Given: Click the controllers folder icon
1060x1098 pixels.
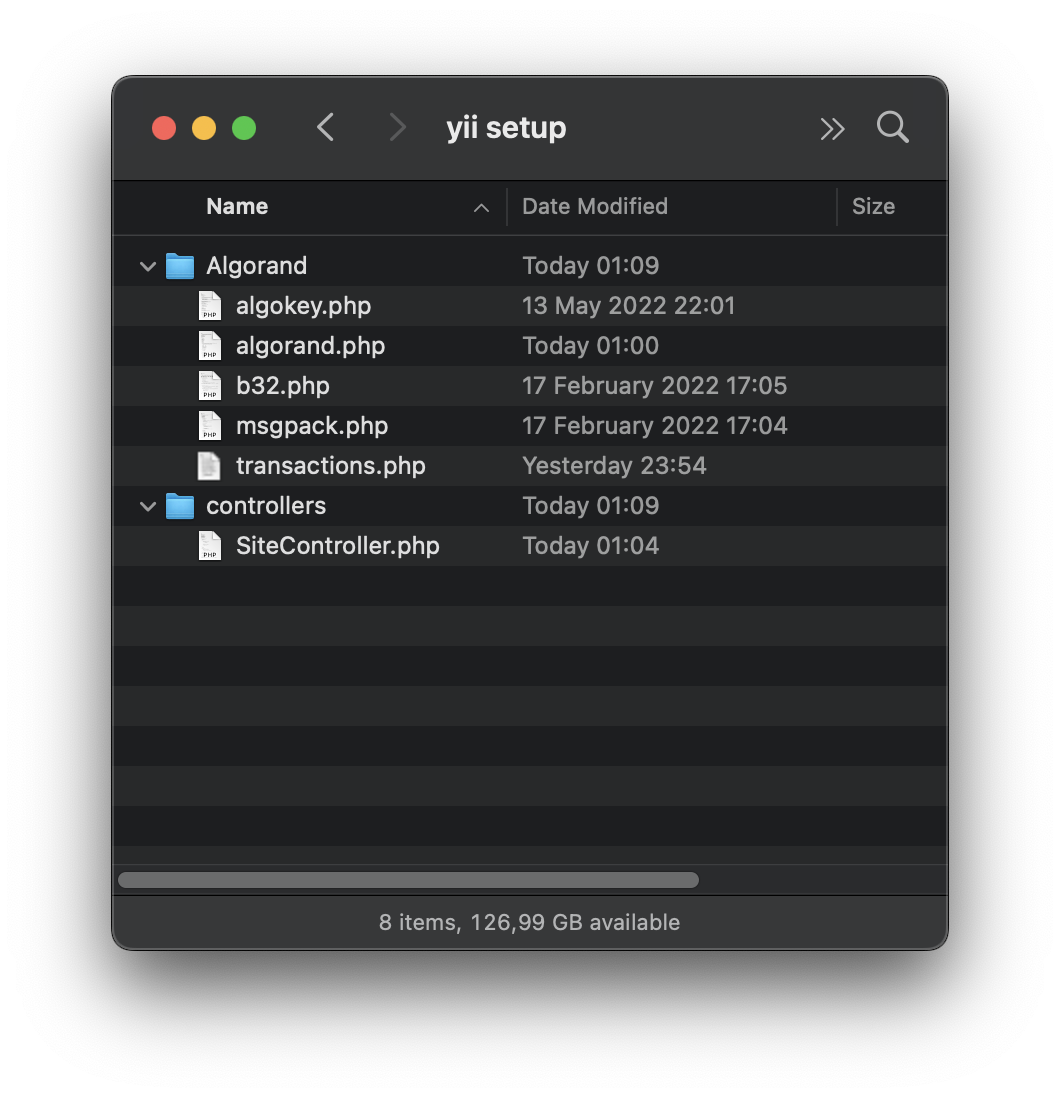Looking at the screenshot, I should [x=180, y=506].
